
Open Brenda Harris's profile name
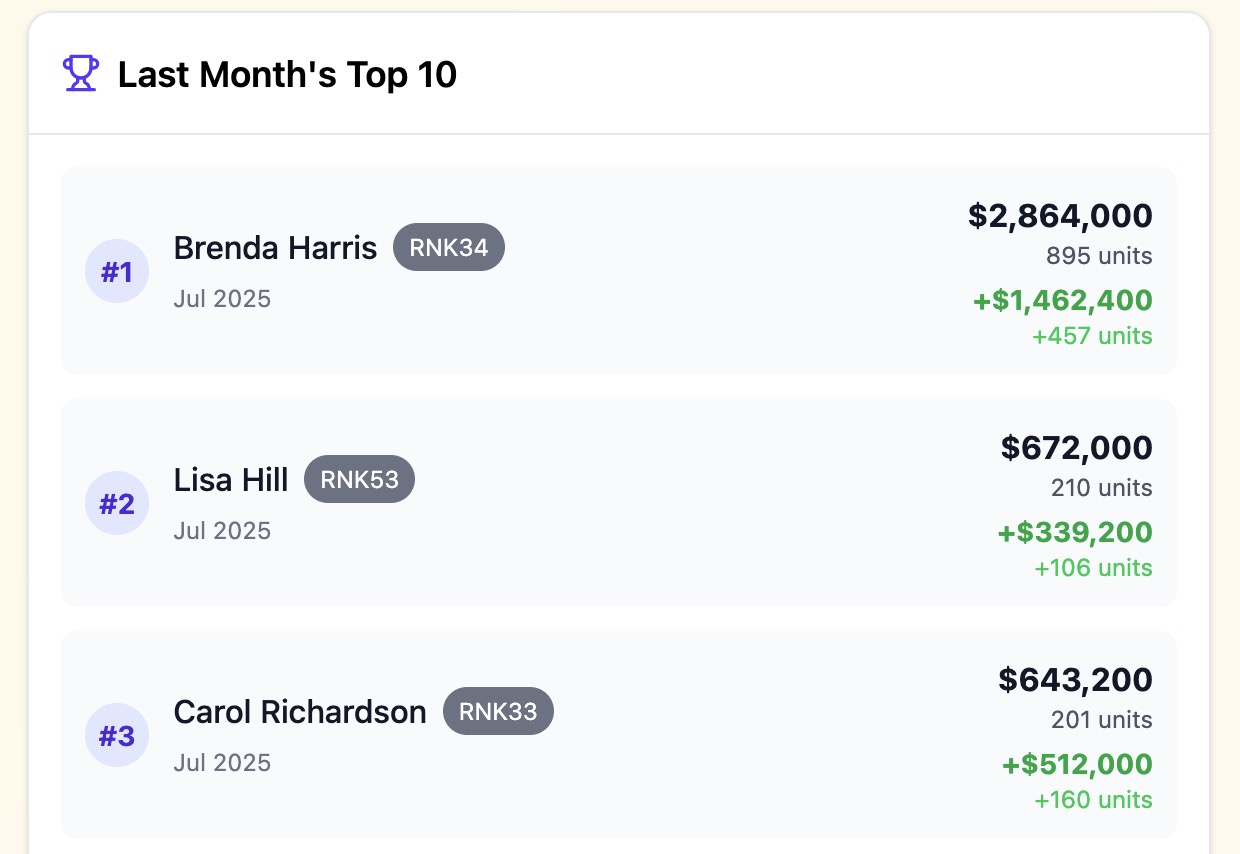pos(275,248)
